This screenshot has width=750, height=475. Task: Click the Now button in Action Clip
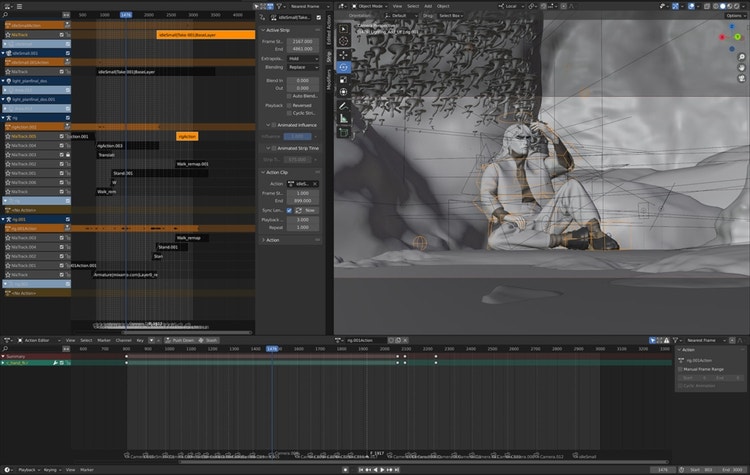click(x=309, y=210)
